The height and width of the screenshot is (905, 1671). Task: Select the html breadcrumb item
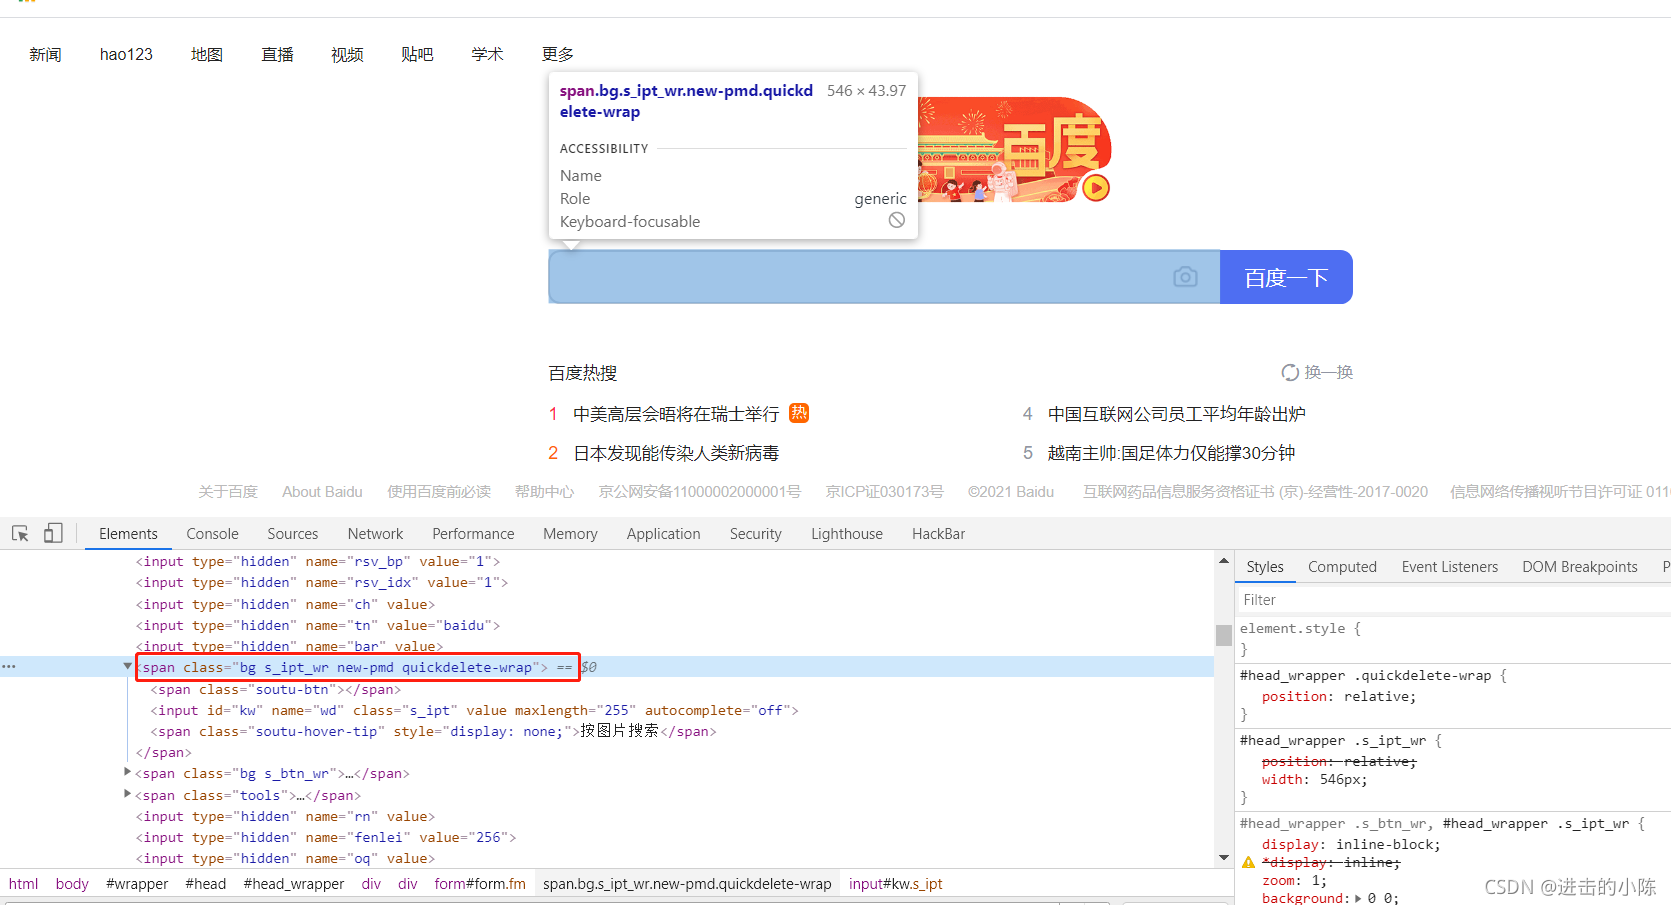point(23,884)
